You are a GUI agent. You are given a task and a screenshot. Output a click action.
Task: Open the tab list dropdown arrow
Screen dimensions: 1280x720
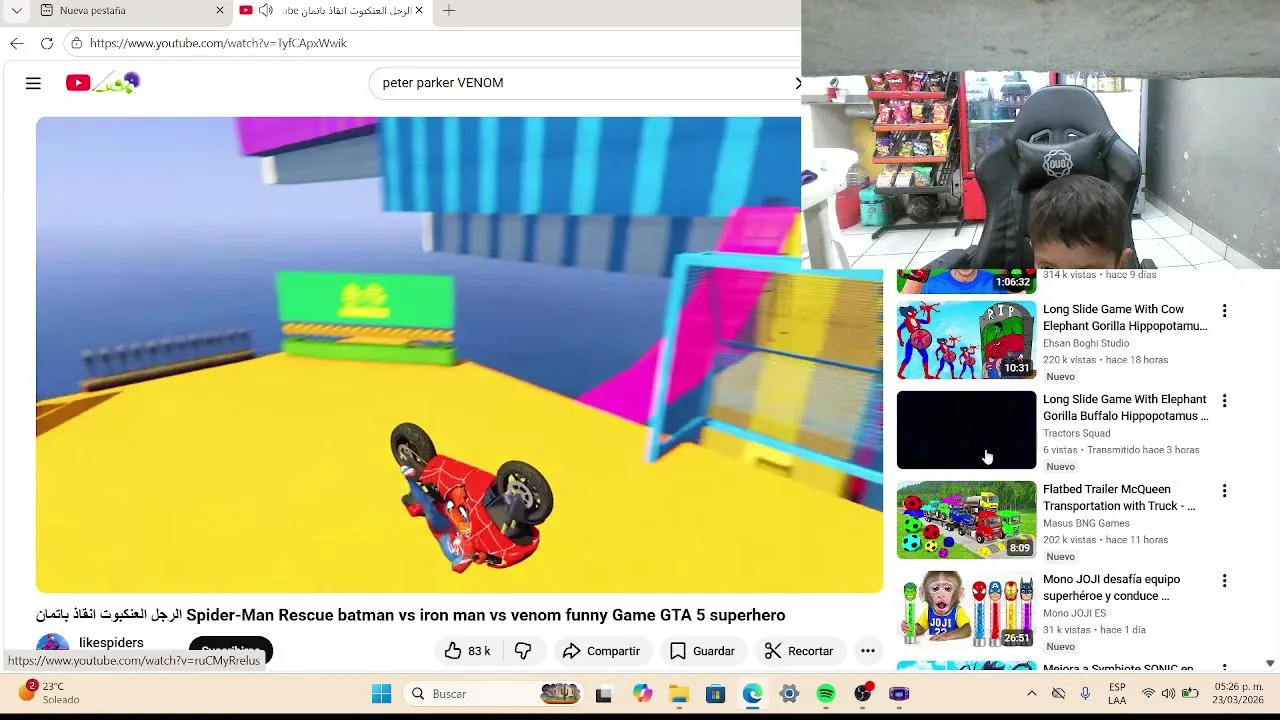16,10
